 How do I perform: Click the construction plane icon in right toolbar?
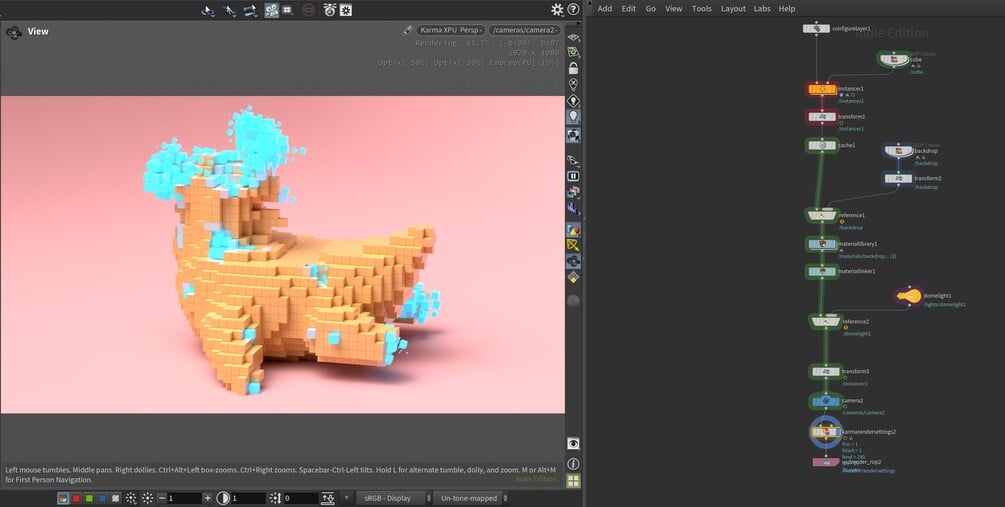point(574,37)
